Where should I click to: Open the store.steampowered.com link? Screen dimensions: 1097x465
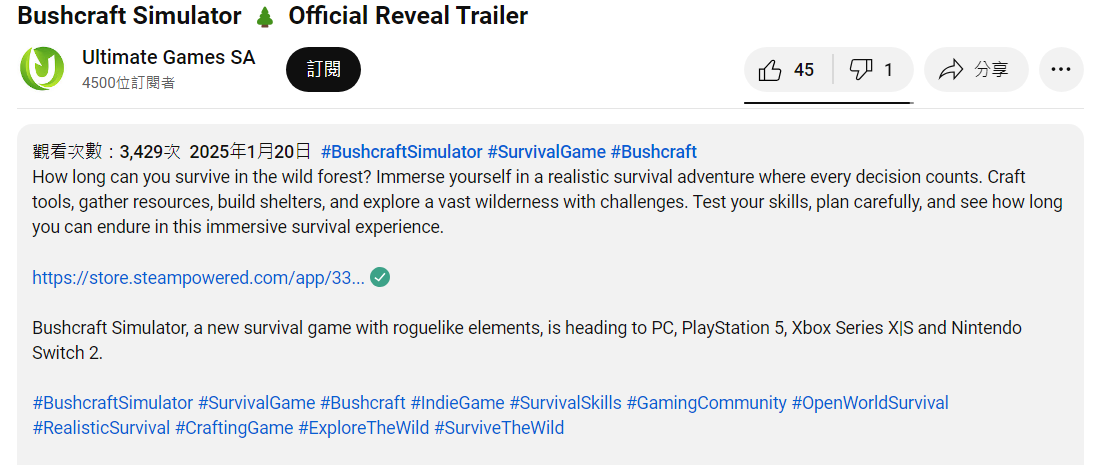(x=198, y=278)
